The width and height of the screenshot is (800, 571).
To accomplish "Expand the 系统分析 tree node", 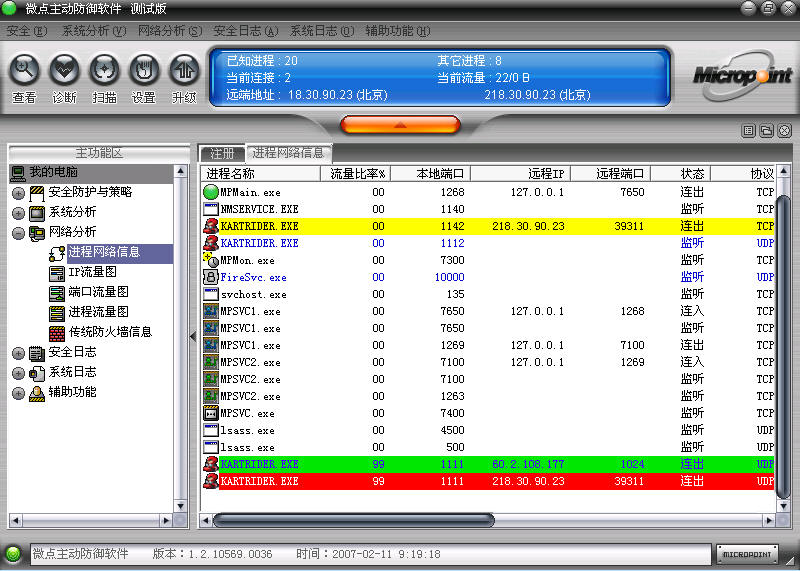I will [18, 213].
